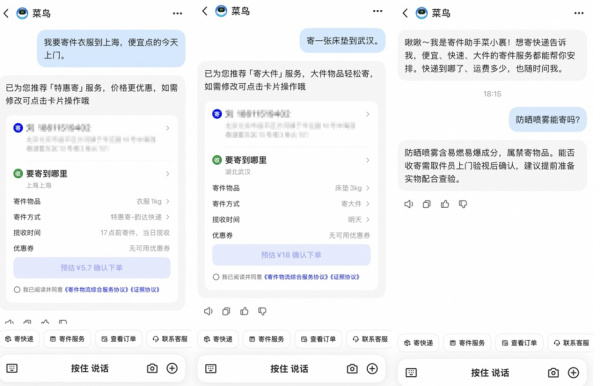Image resolution: width=600 pixels, height=386 pixels.
Task: Expand sender address in 寄大件 card
Action: point(291,124)
